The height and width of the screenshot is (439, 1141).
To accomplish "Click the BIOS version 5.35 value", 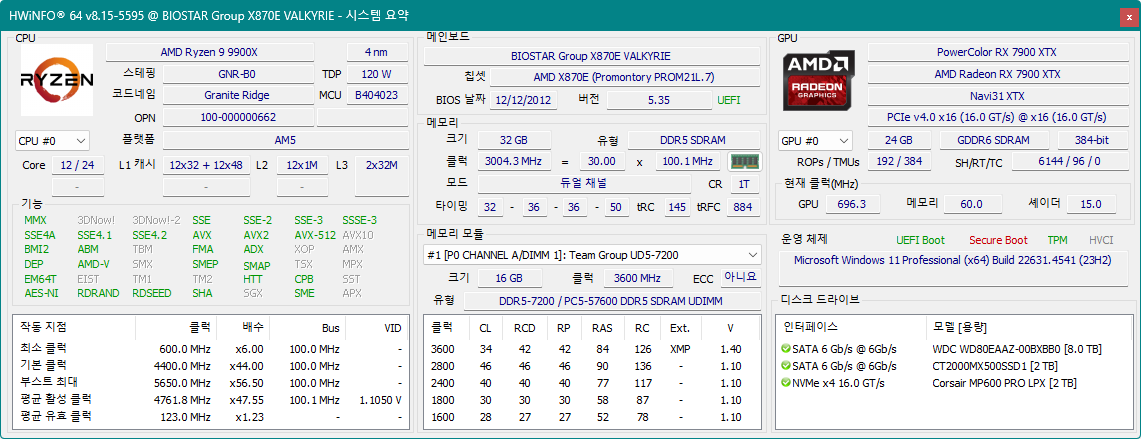I will tap(659, 100).
